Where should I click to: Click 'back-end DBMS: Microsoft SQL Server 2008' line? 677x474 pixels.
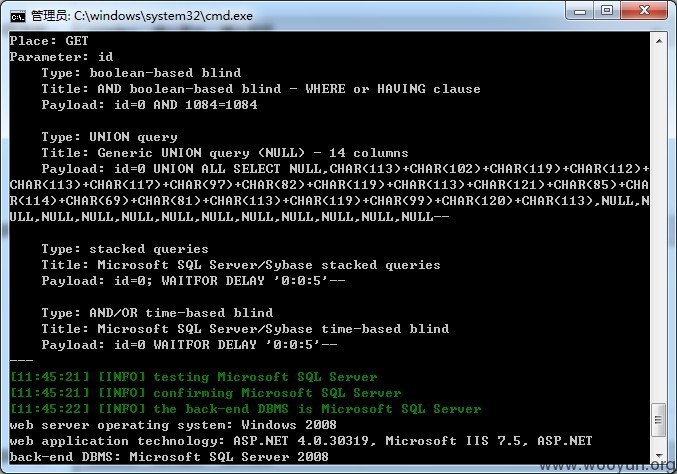click(x=169, y=457)
